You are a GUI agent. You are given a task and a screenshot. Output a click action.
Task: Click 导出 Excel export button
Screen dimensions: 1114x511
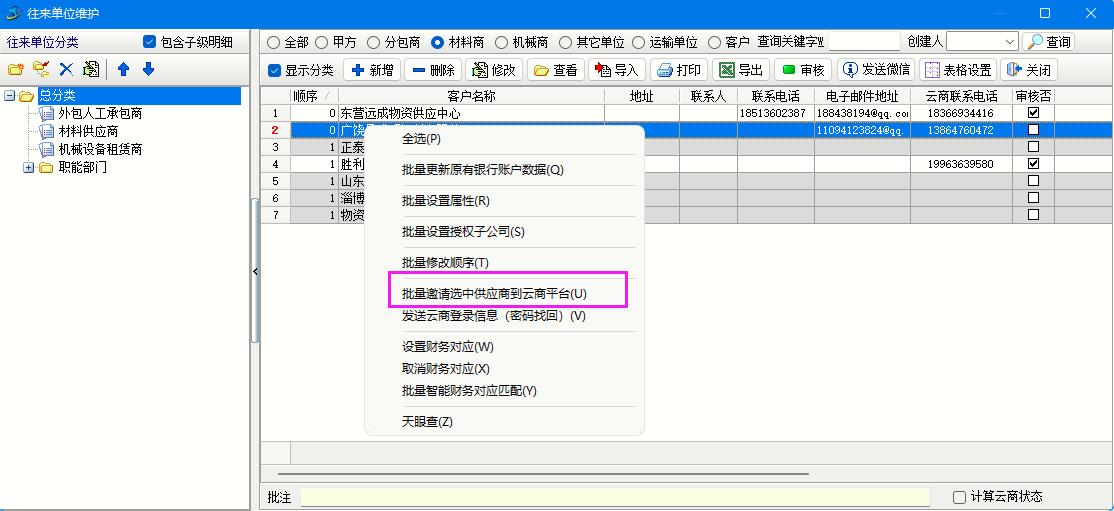coord(741,70)
